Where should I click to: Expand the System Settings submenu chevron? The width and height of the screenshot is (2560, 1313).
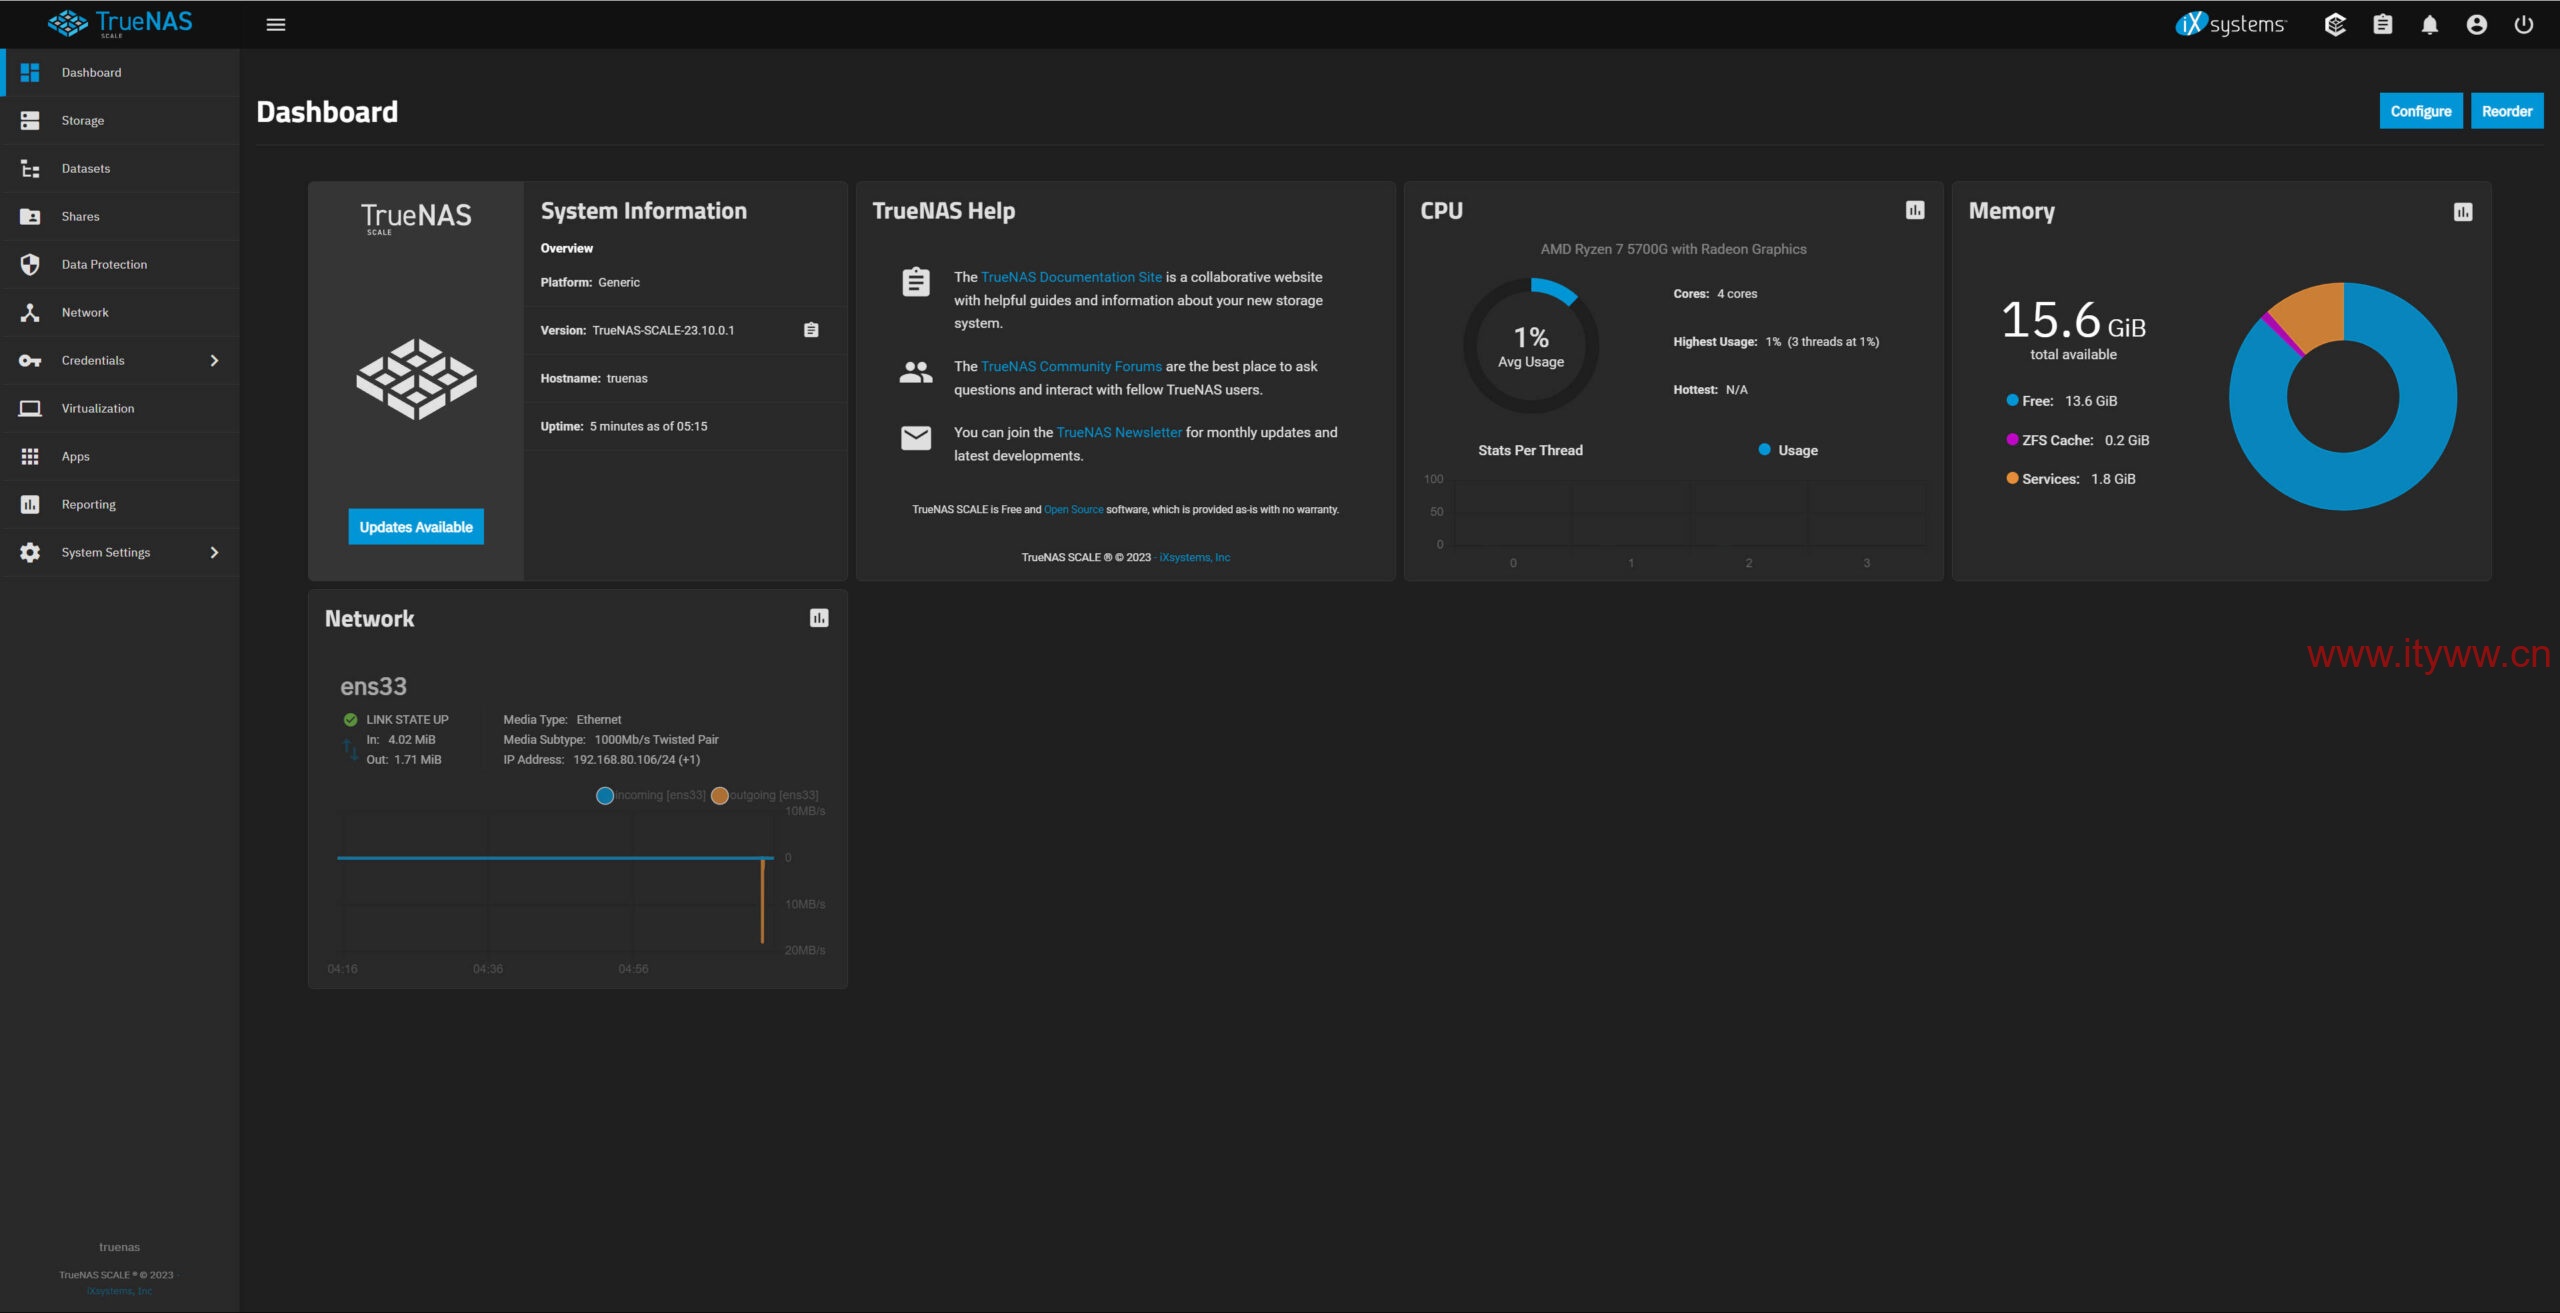tap(214, 552)
